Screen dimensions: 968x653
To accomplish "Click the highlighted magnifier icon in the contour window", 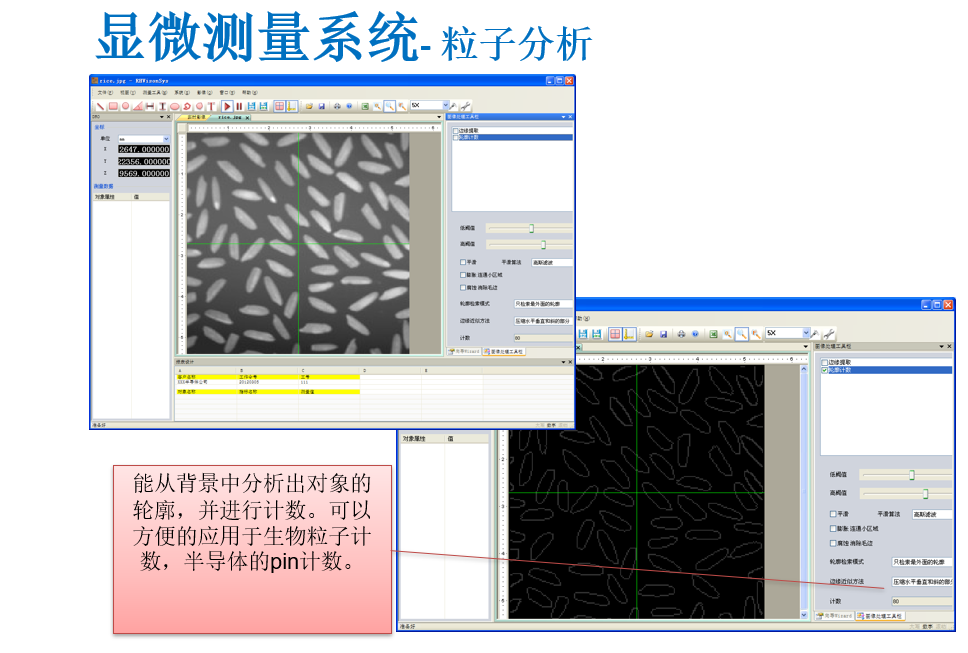I will pyautogui.click(x=741, y=334).
